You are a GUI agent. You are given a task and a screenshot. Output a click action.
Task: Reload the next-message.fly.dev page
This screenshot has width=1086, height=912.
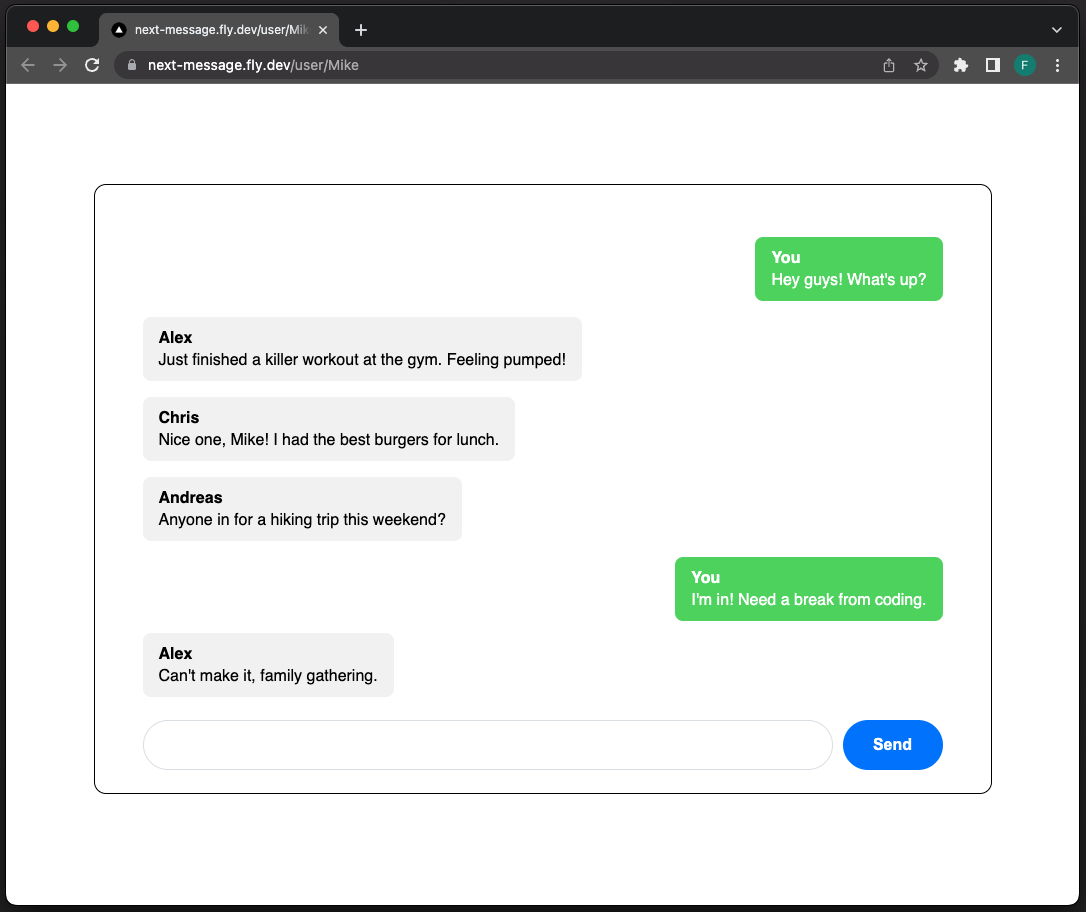[92, 64]
